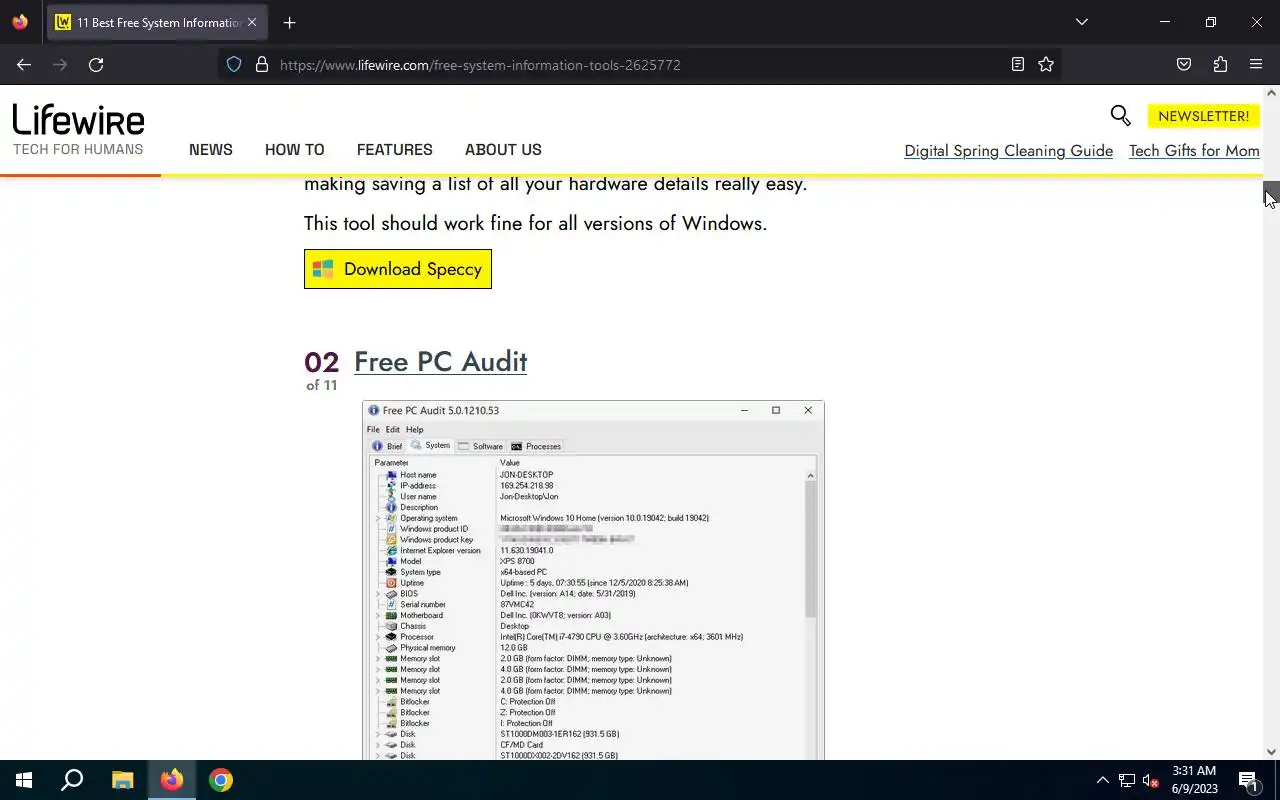Screen dimensions: 1280x800
Task: Click the scrollbar up arrow
Action: point(1271,93)
